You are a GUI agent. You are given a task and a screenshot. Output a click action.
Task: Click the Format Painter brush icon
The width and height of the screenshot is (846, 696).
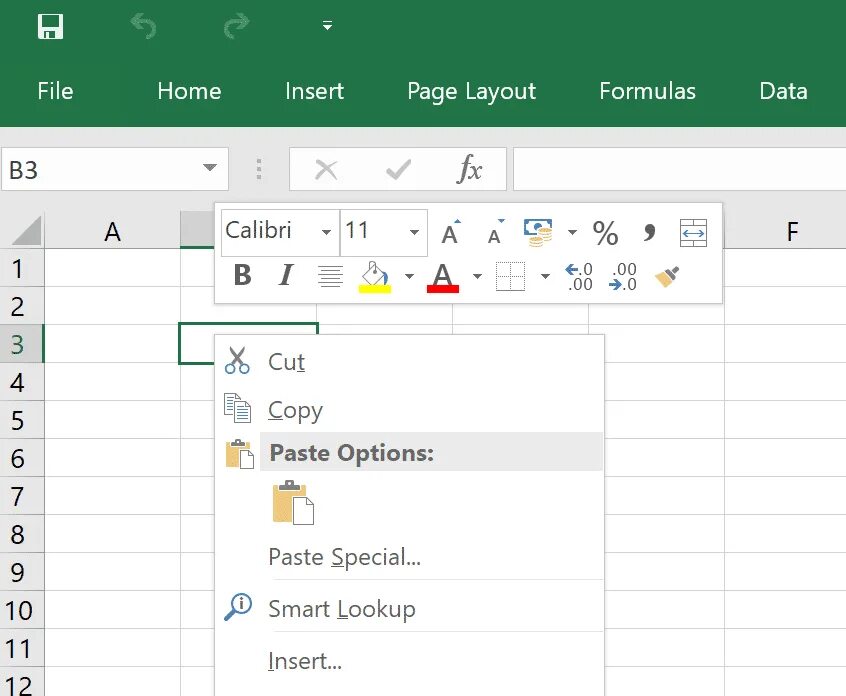667,277
